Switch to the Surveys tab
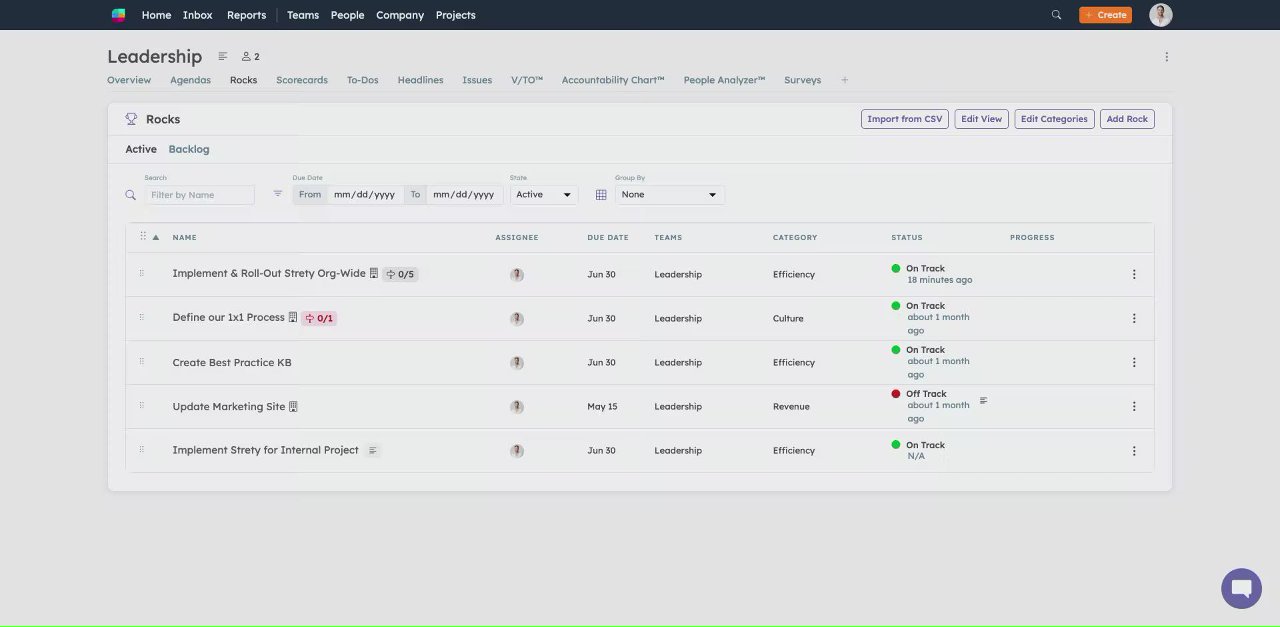Screen dimensions: 1280x627 802,80
